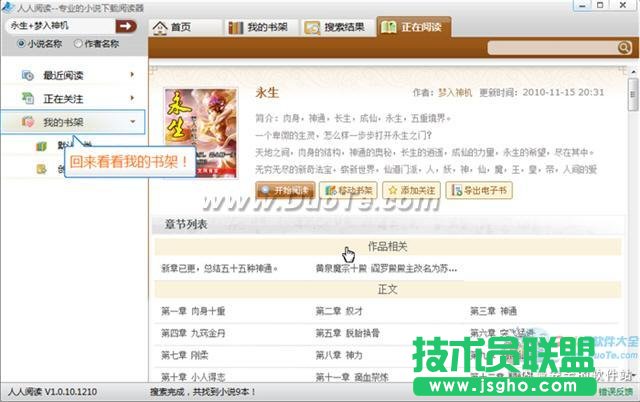Open chapter 第二章 奴才
This screenshot has height=402, width=640.
[x=339, y=311]
